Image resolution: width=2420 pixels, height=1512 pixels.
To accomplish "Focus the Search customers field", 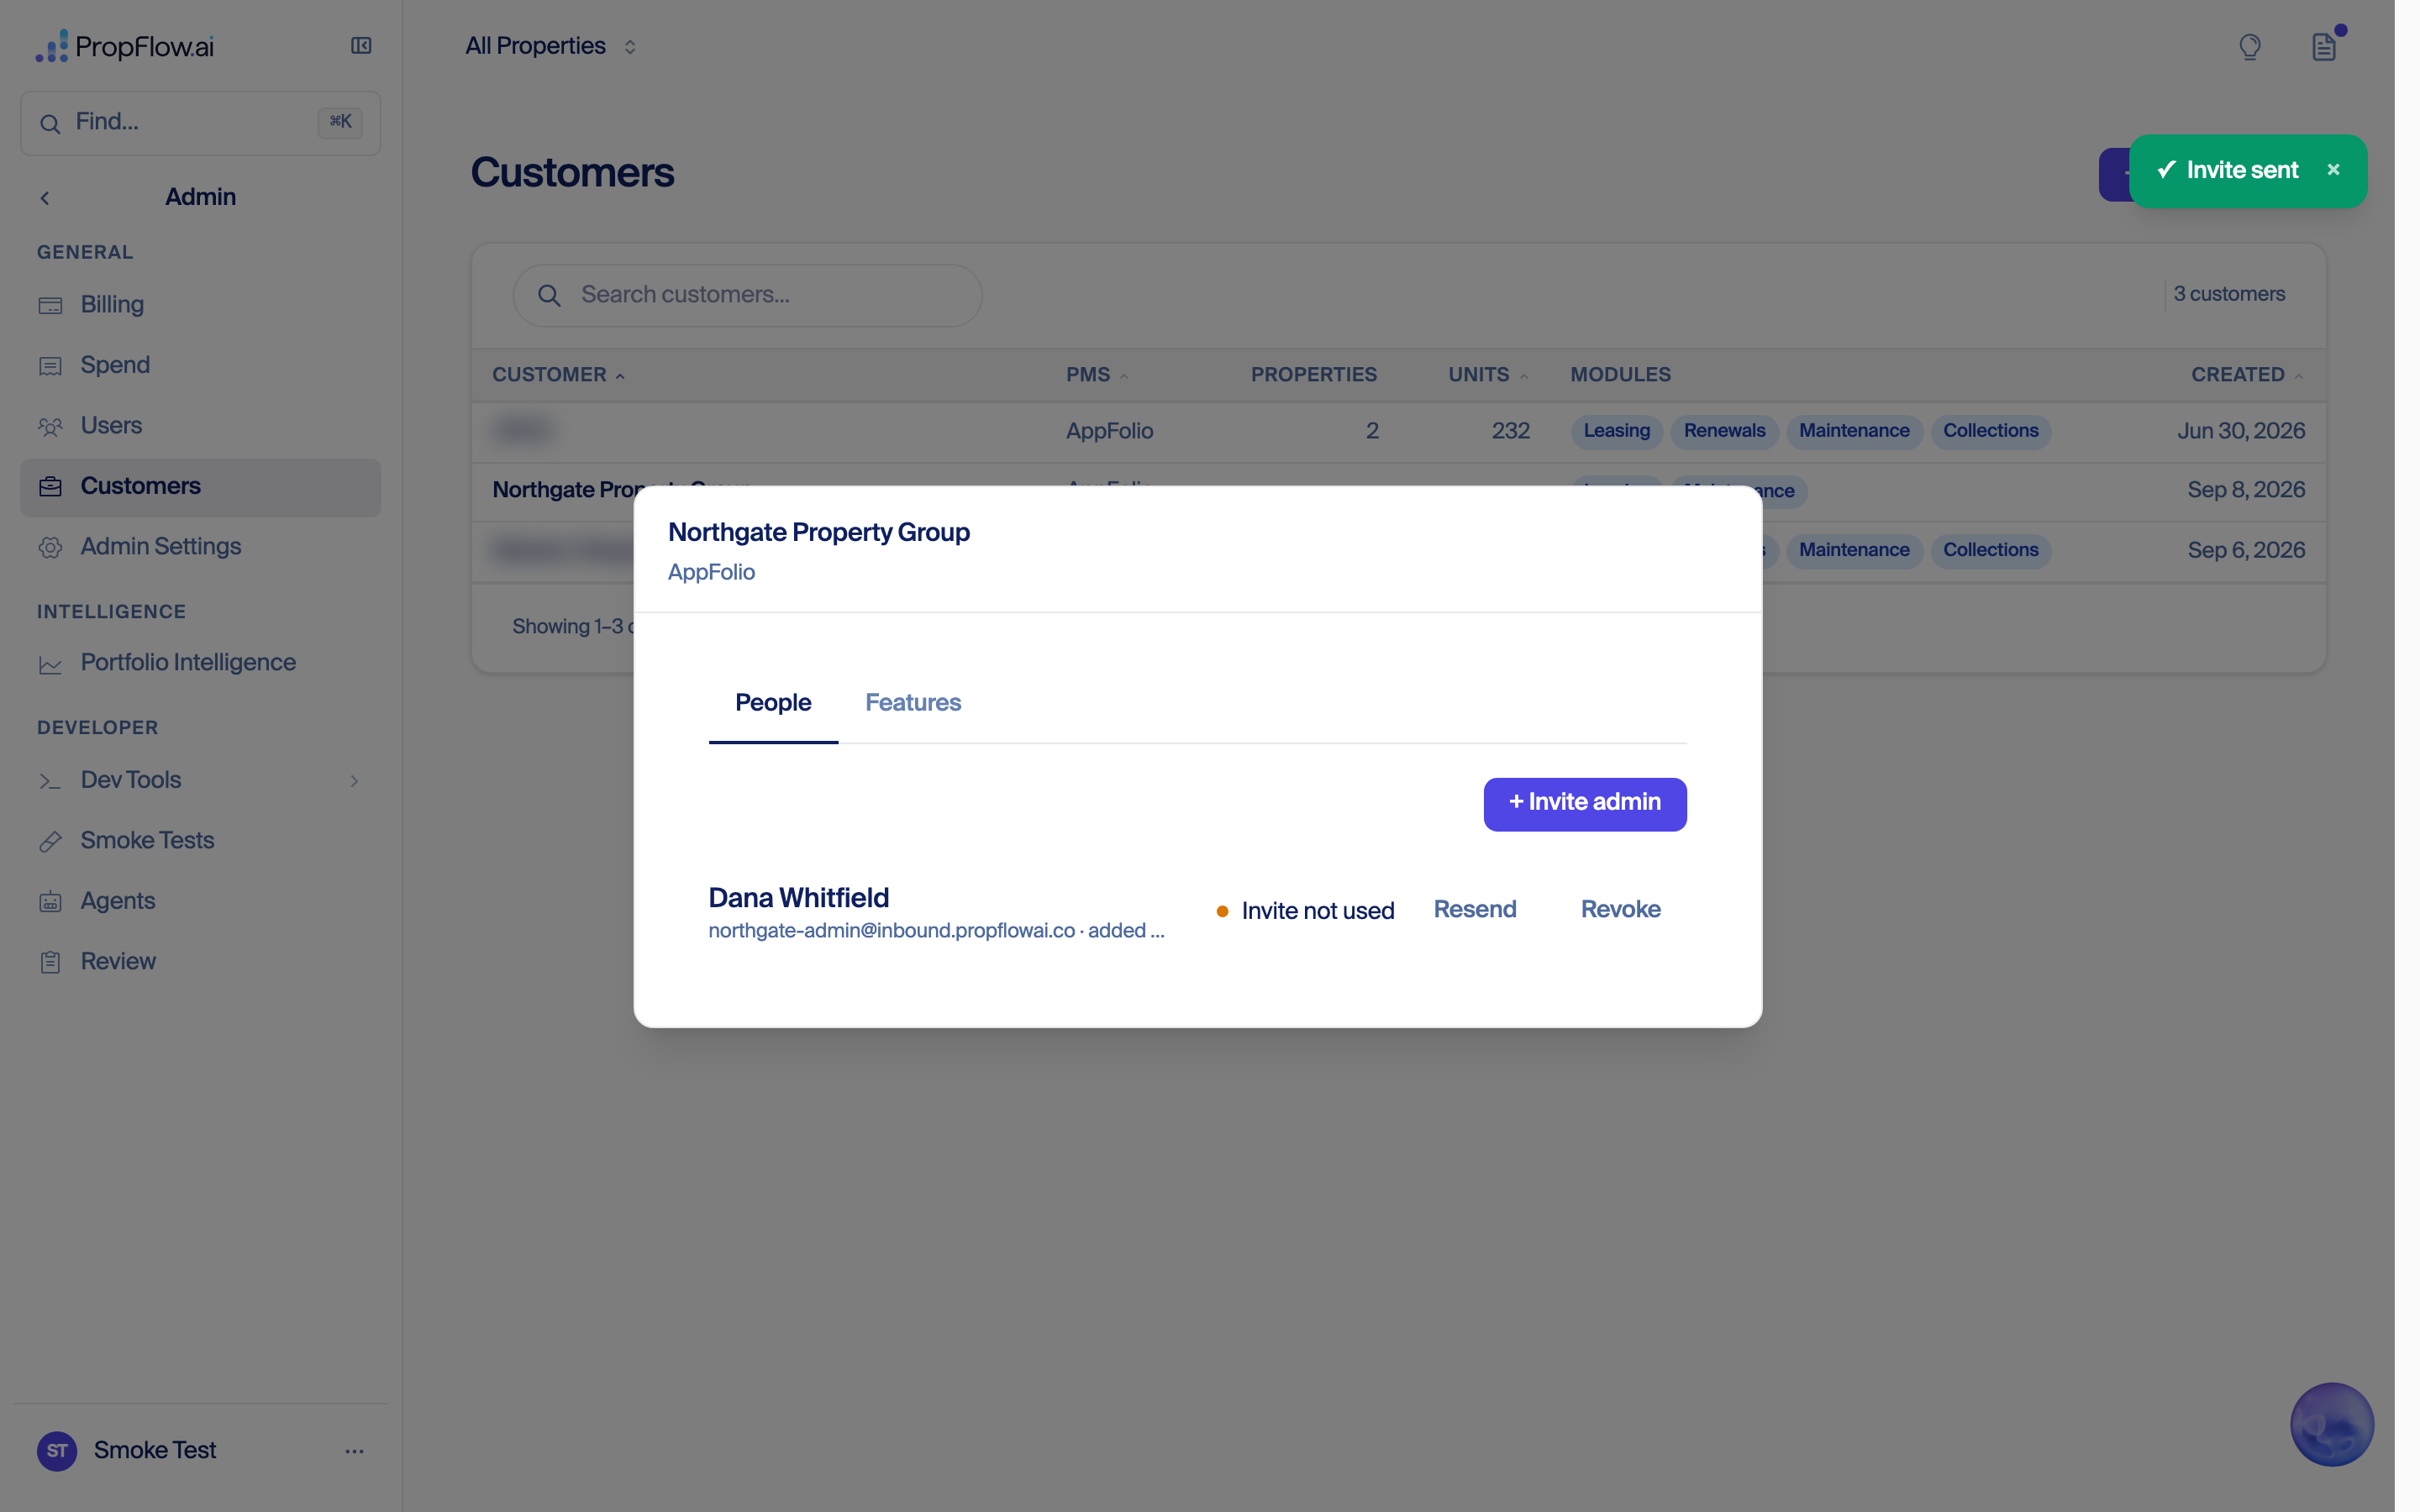I will (747, 295).
